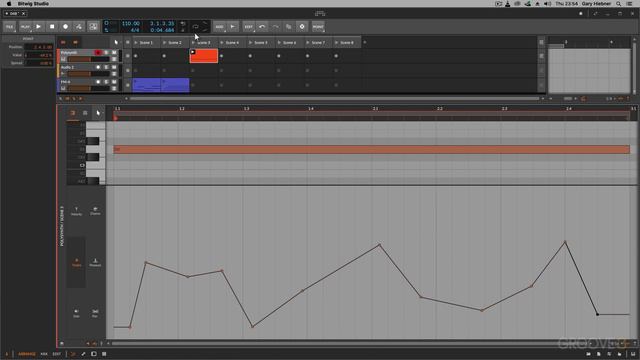Stop the transport playback
The height and width of the screenshot is (360, 640).
click(x=52, y=27)
